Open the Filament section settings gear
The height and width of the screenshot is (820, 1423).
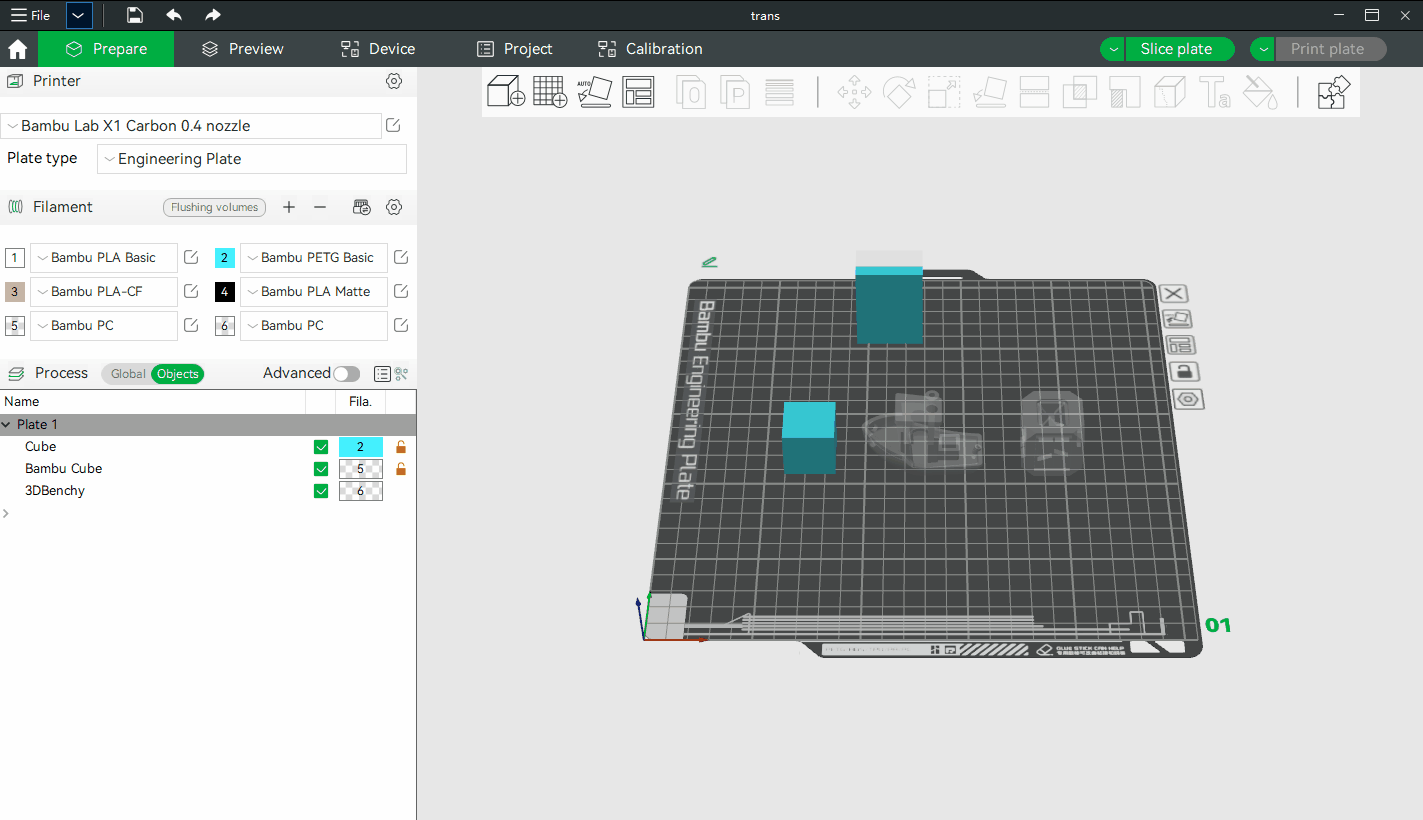394,207
